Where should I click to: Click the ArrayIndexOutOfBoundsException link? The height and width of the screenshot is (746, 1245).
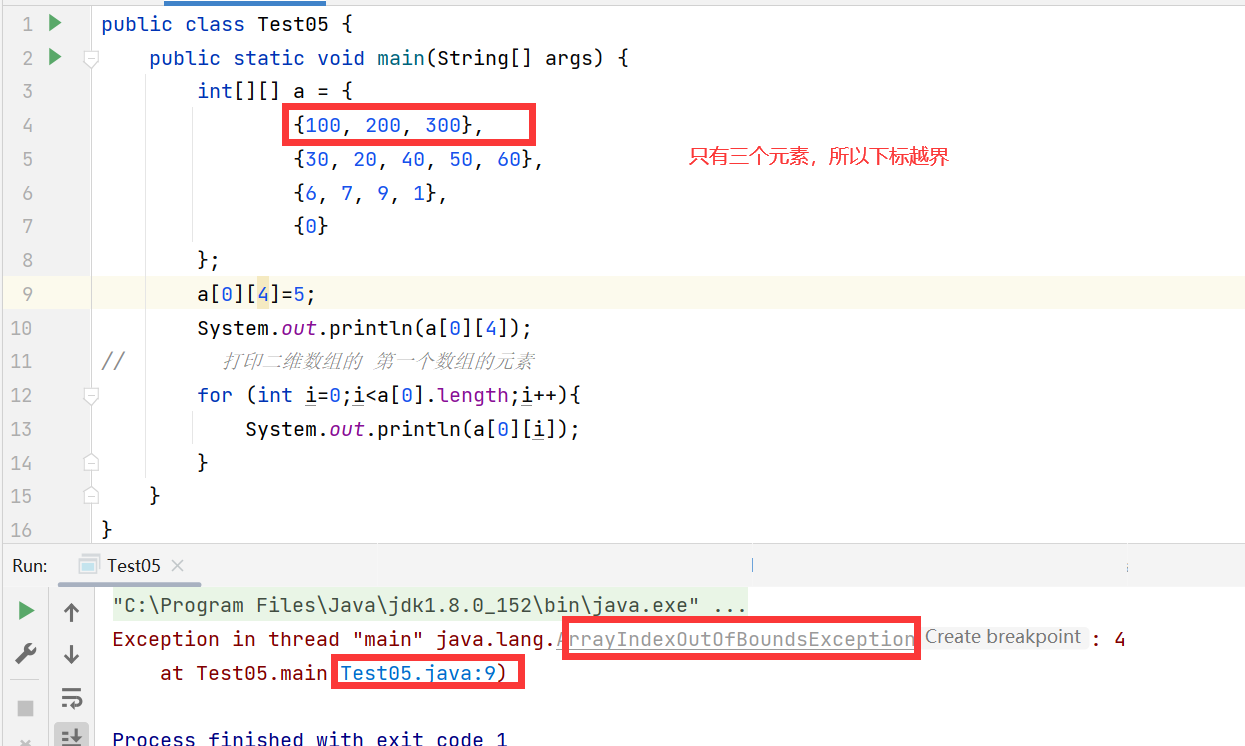736,639
